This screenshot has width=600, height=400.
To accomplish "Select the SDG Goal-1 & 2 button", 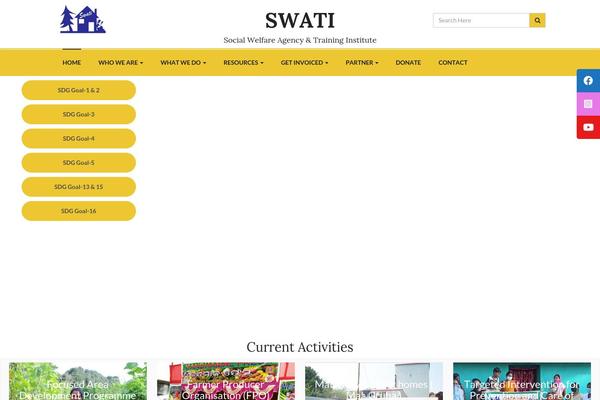I will tap(79, 90).
